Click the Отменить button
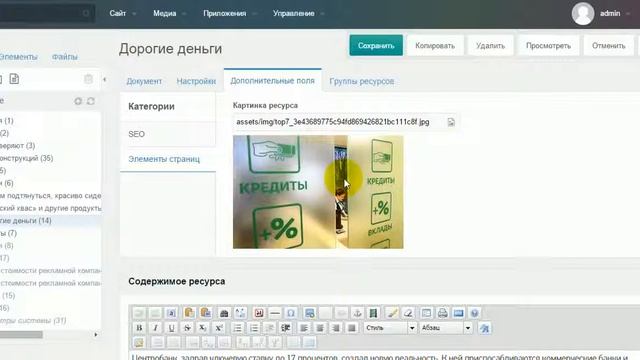This screenshot has width=640, height=360. pos(609,46)
